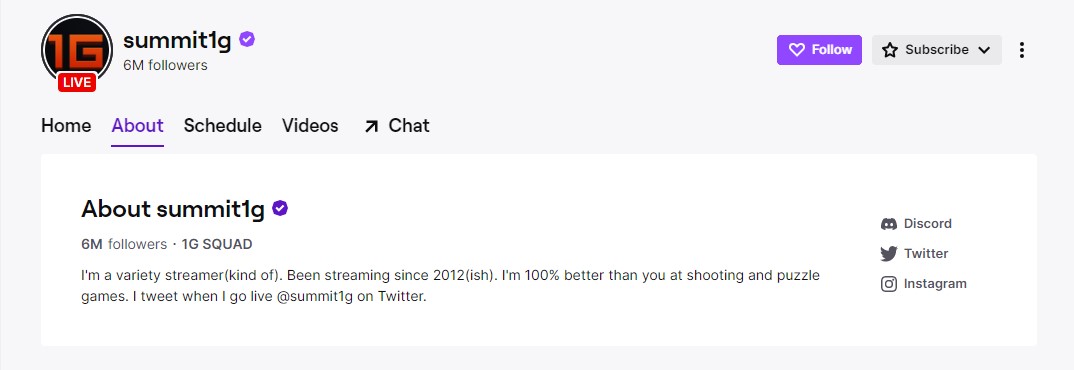Open the Schedule tab
Screen dimensions: 1074x370
(x=223, y=126)
